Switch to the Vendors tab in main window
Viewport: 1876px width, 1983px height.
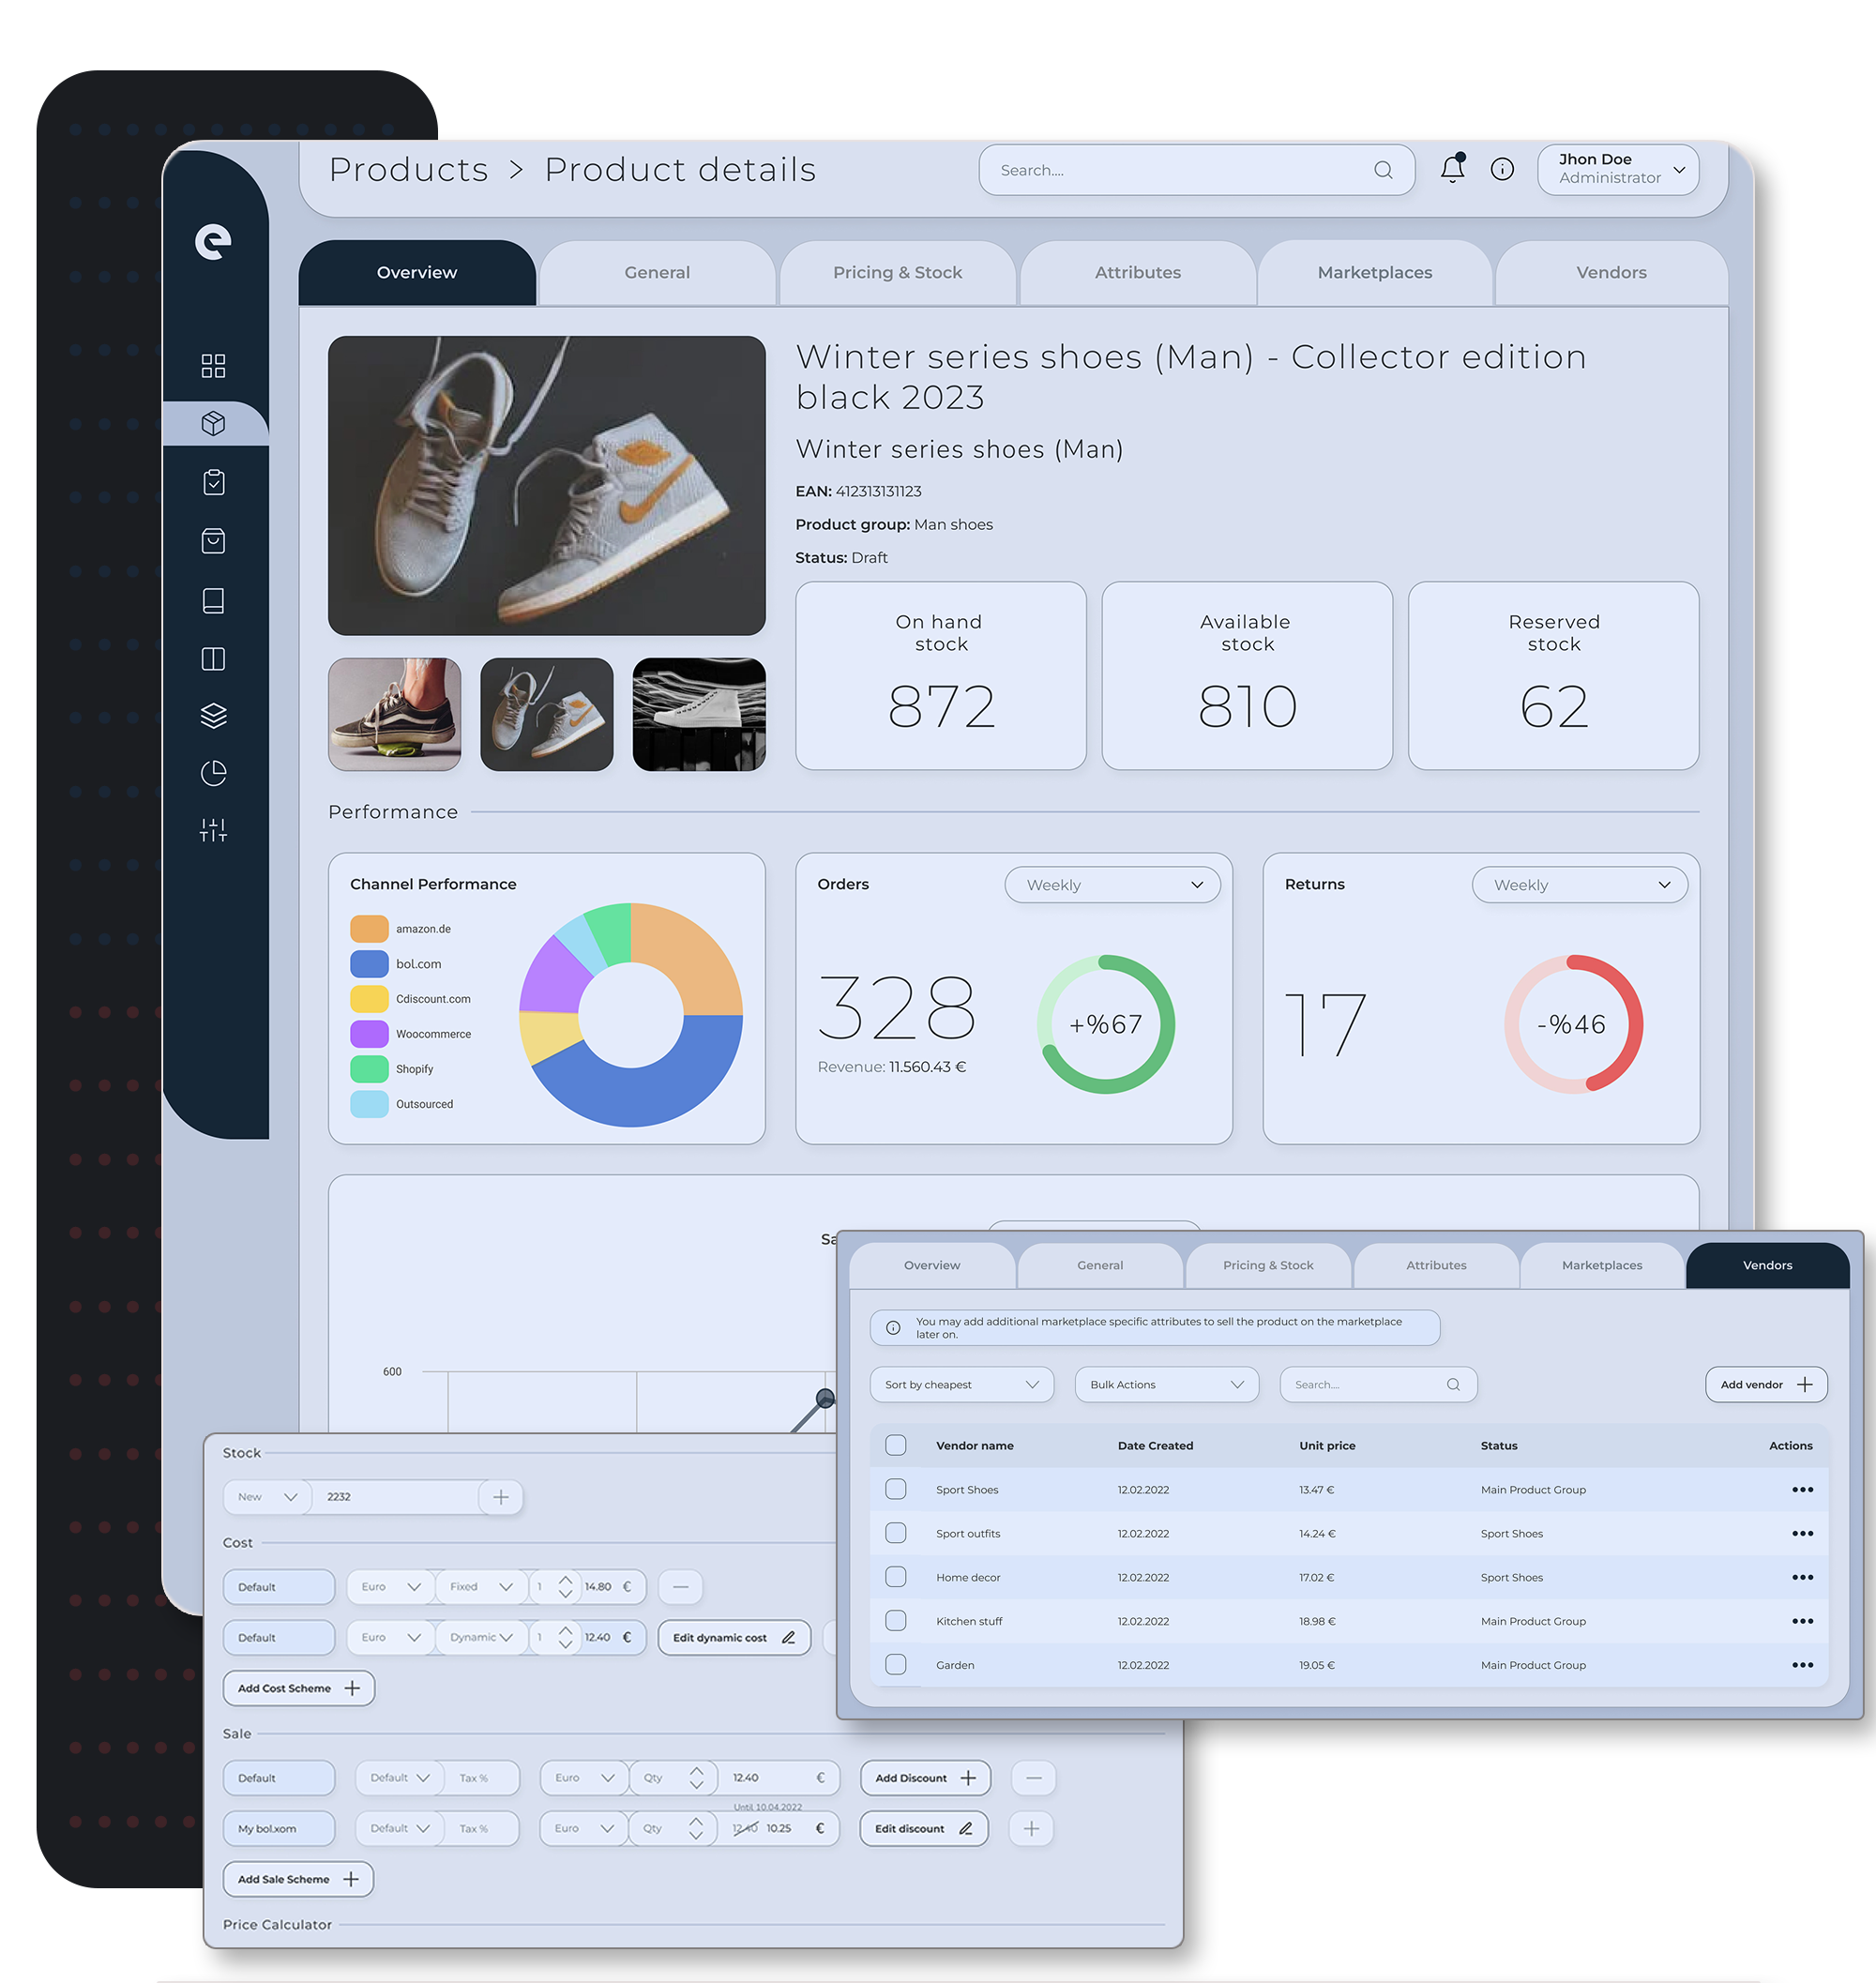tap(1611, 273)
